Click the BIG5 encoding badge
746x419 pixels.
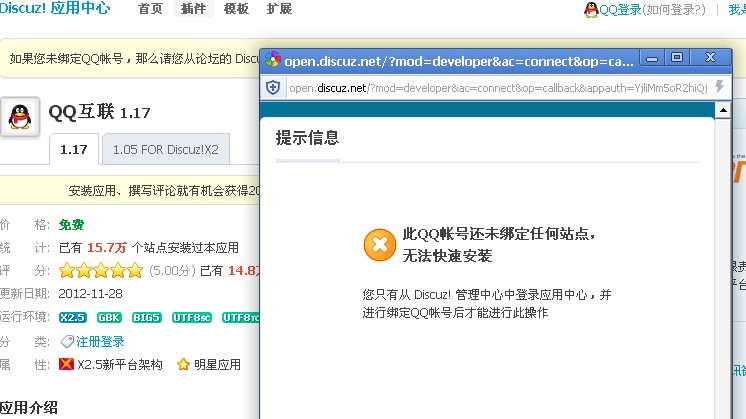(147, 317)
